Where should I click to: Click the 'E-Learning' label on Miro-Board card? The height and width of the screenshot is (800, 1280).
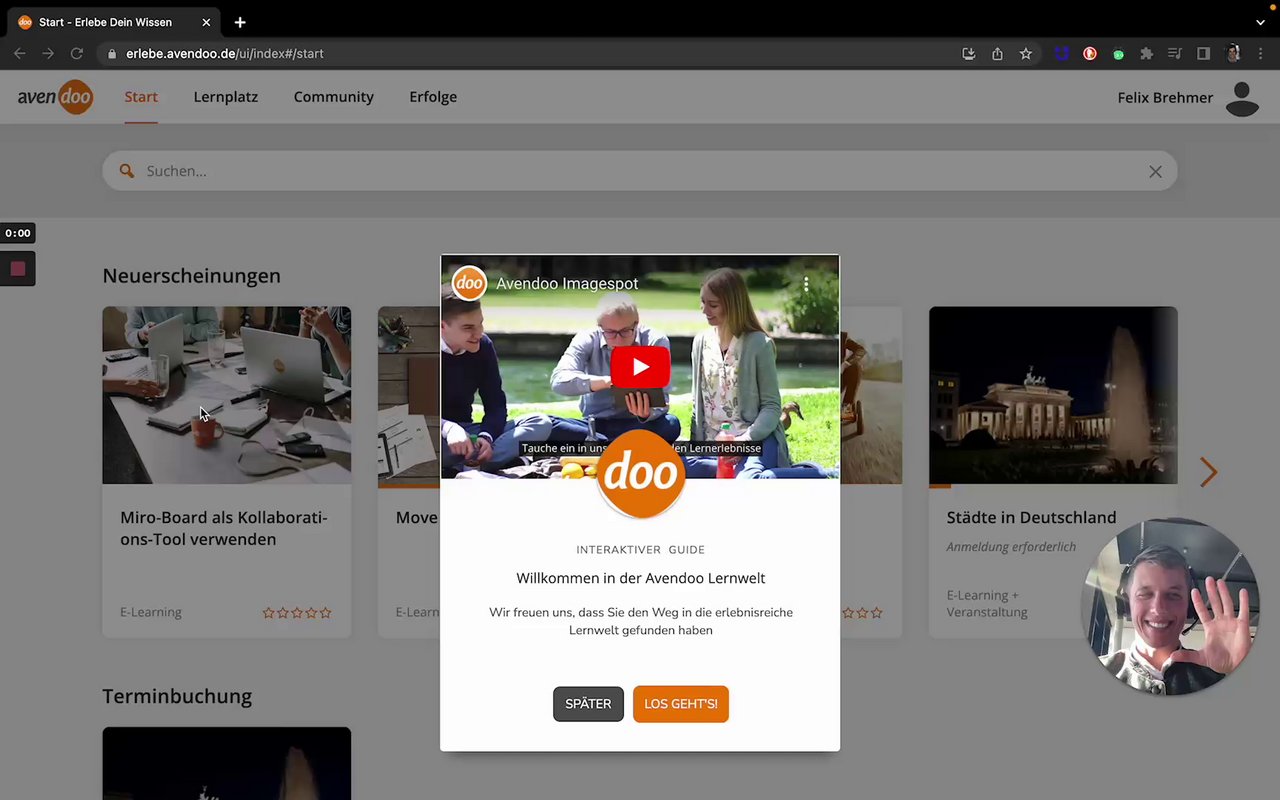click(151, 612)
